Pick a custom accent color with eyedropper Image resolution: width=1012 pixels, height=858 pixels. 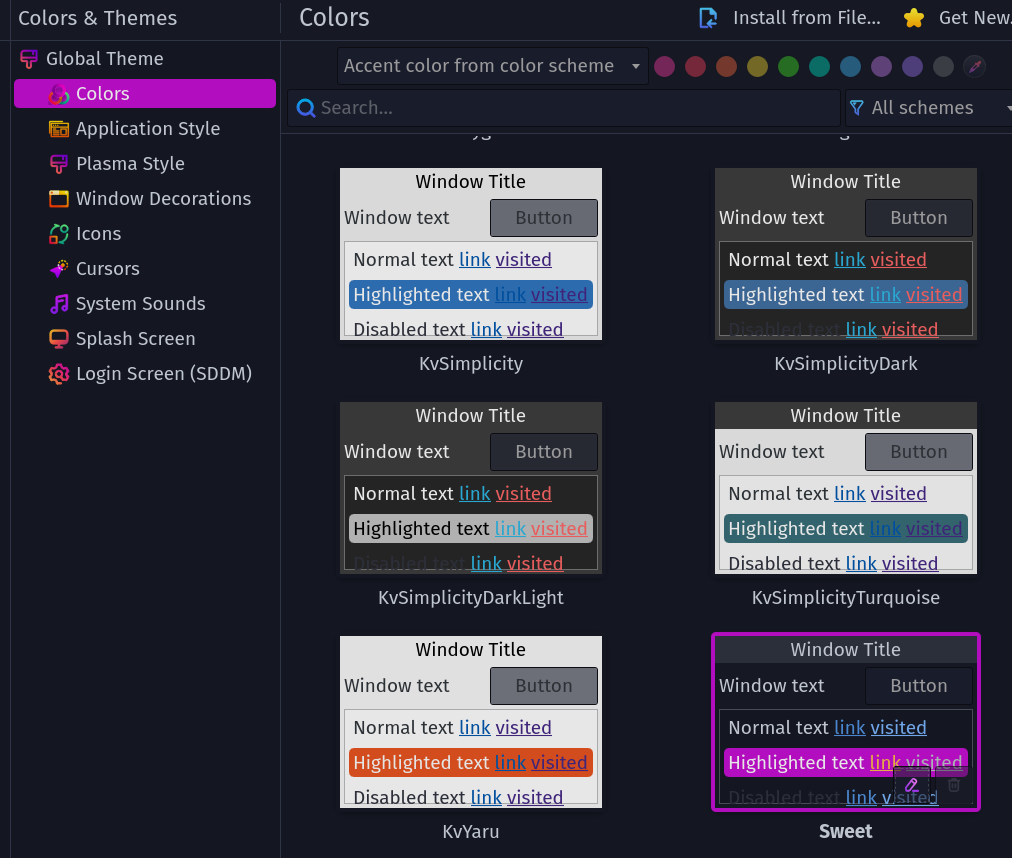pyautogui.click(x=974, y=66)
